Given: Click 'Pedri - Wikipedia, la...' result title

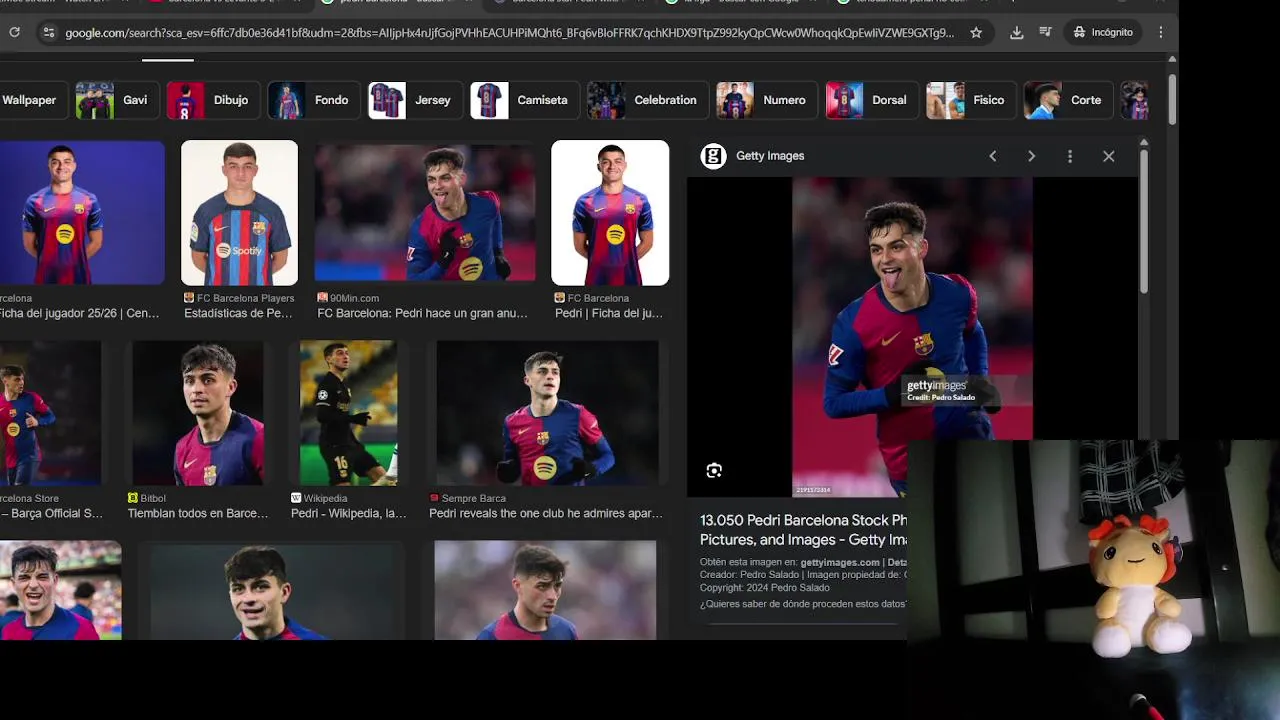Looking at the screenshot, I should point(348,513).
